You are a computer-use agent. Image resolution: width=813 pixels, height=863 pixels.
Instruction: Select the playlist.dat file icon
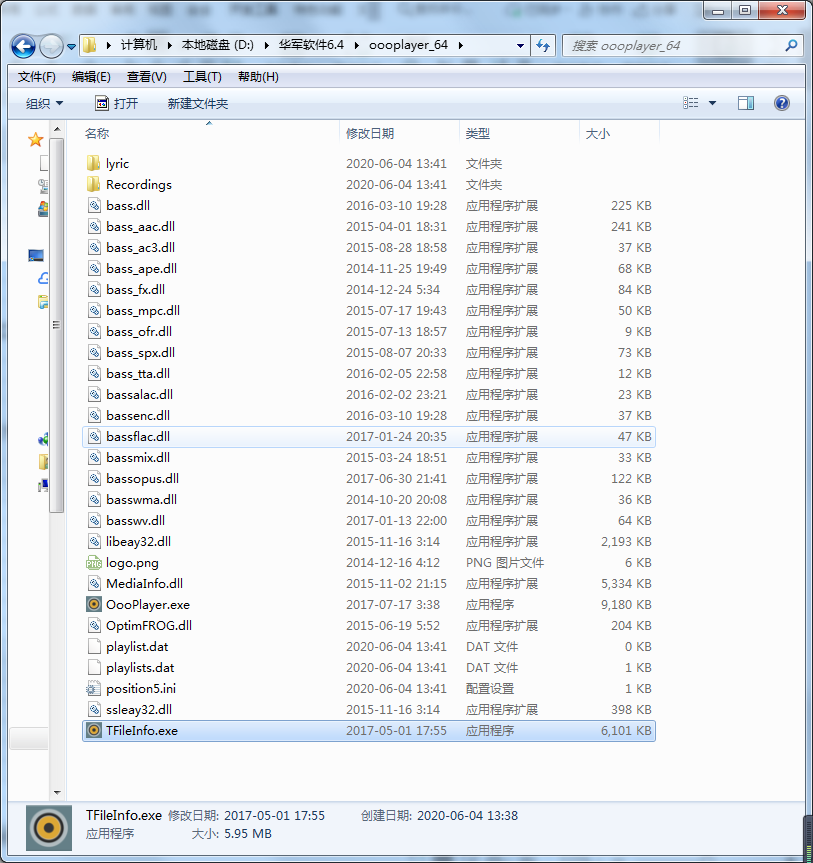pyautogui.click(x=94, y=647)
